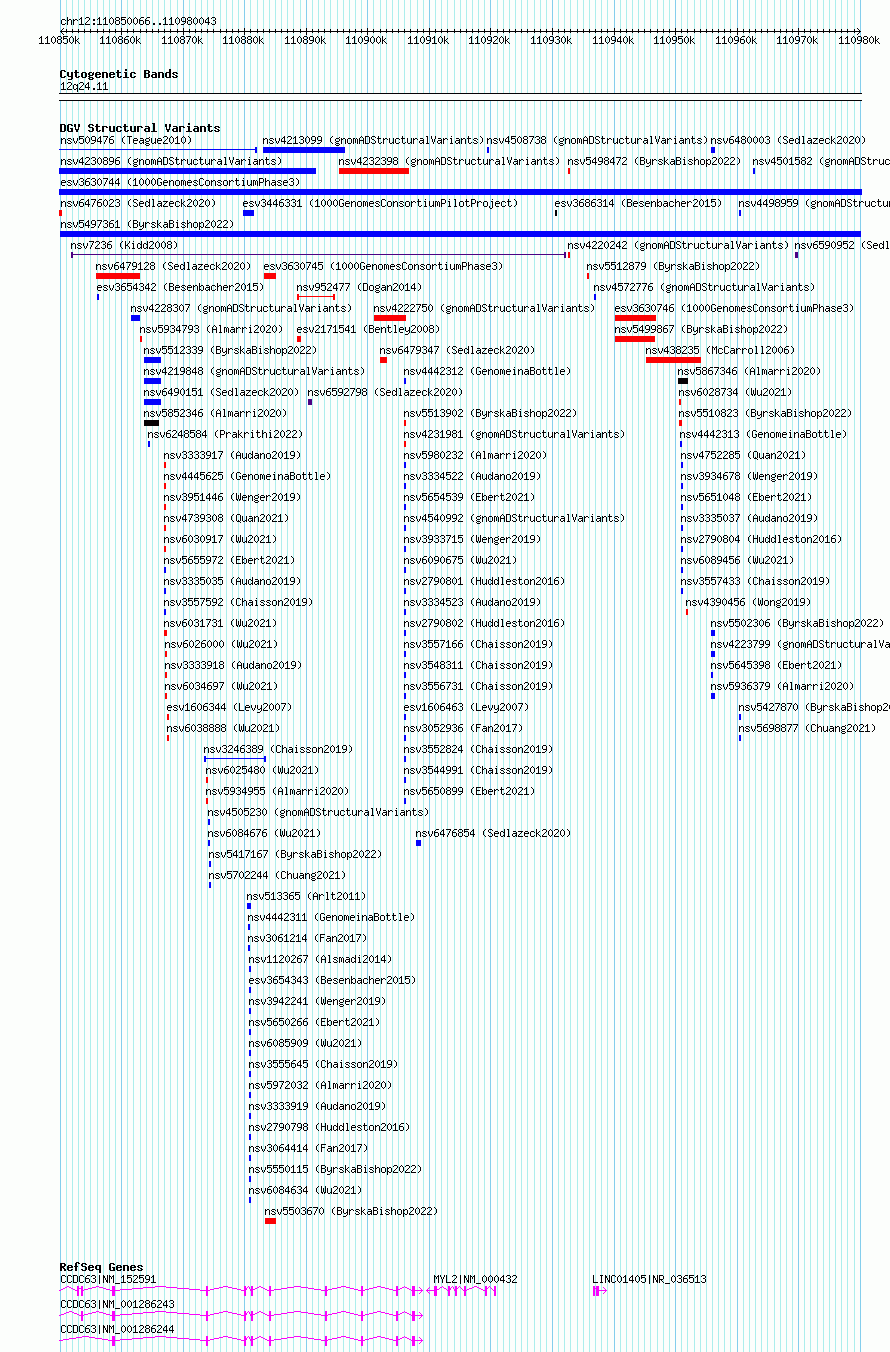Open variant nsv6592798 (Sedlazeck2020)
This screenshot has height=1352, width=890.
click(x=385, y=392)
